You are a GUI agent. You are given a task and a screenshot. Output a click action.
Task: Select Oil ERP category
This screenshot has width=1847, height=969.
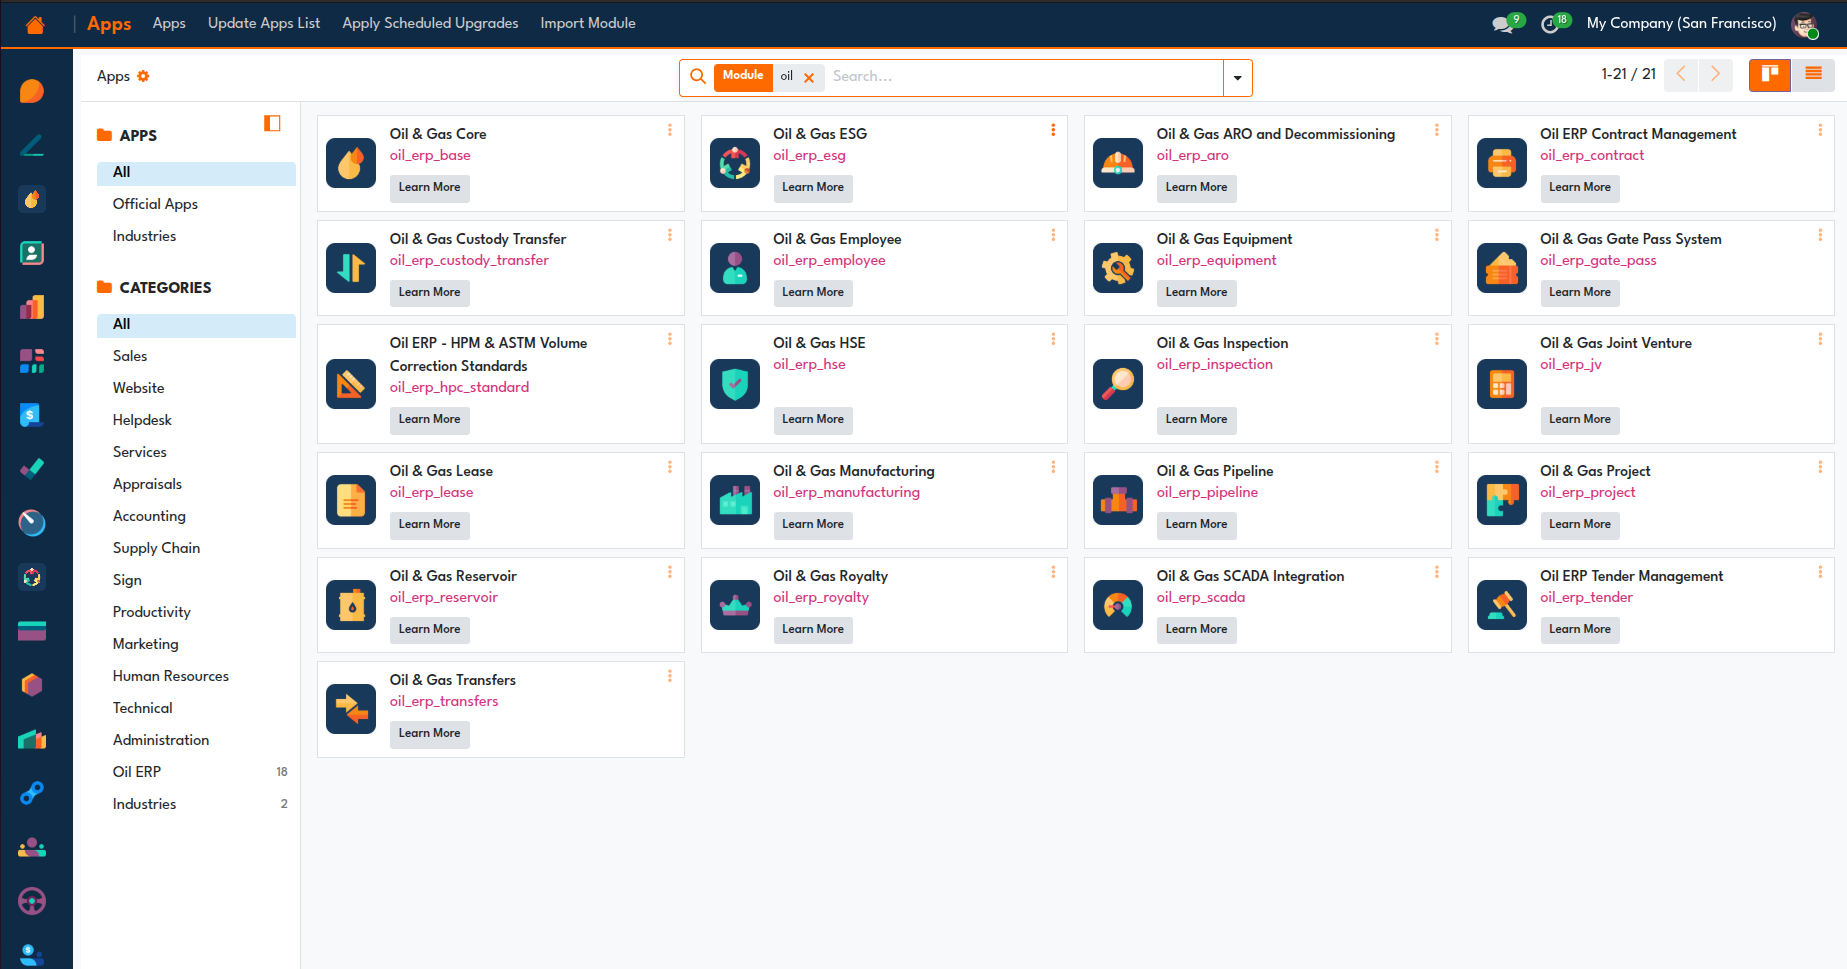(x=196, y=772)
